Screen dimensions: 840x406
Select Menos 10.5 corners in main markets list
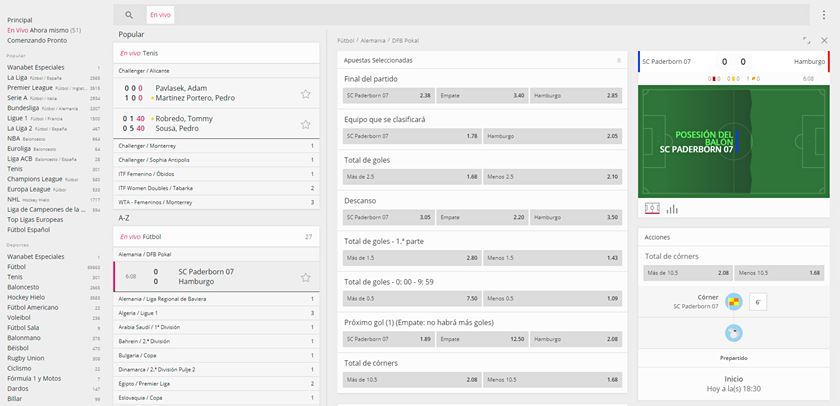click(552, 380)
